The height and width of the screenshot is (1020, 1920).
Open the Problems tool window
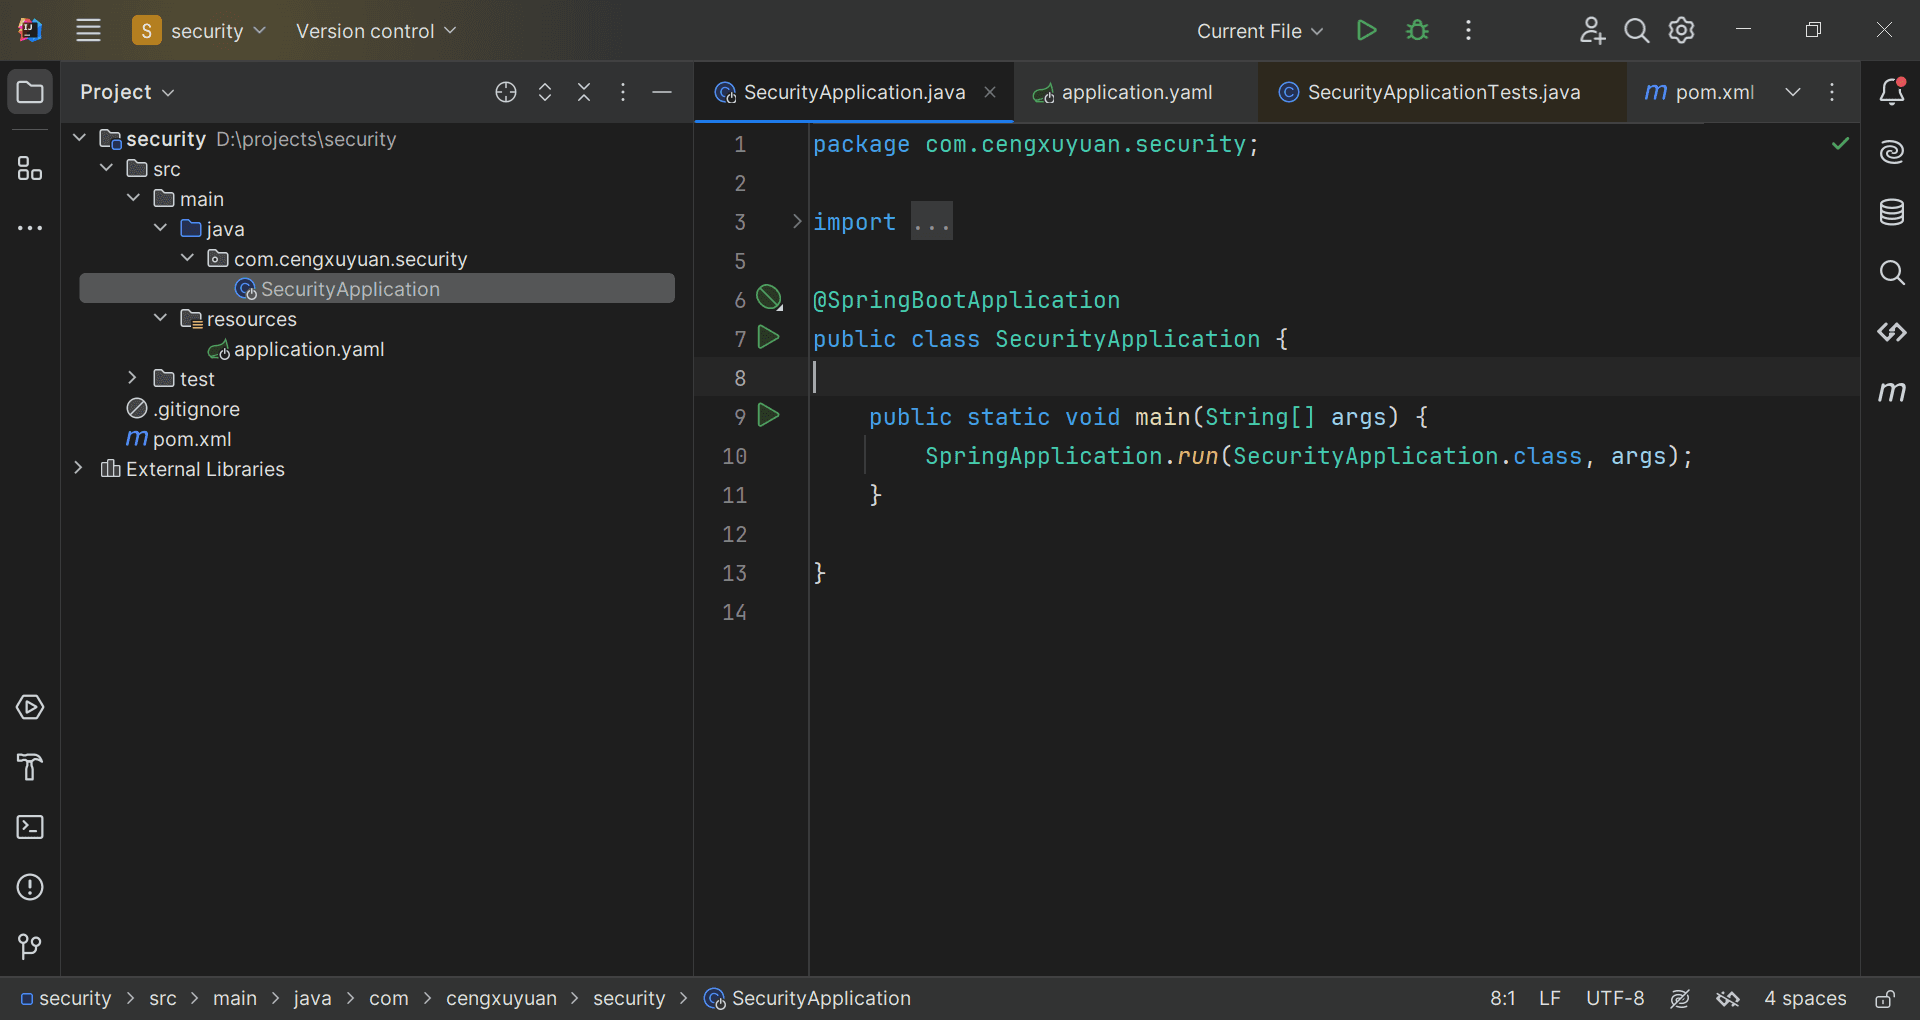click(x=30, y=887)
